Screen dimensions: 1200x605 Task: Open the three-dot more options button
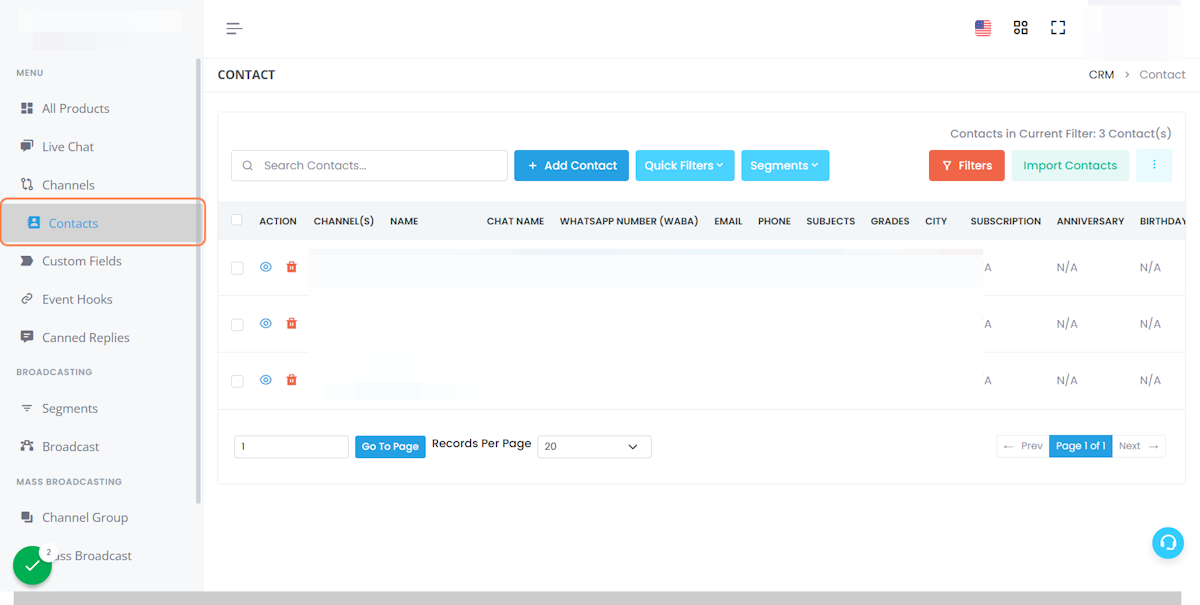tap(1154, 165)
